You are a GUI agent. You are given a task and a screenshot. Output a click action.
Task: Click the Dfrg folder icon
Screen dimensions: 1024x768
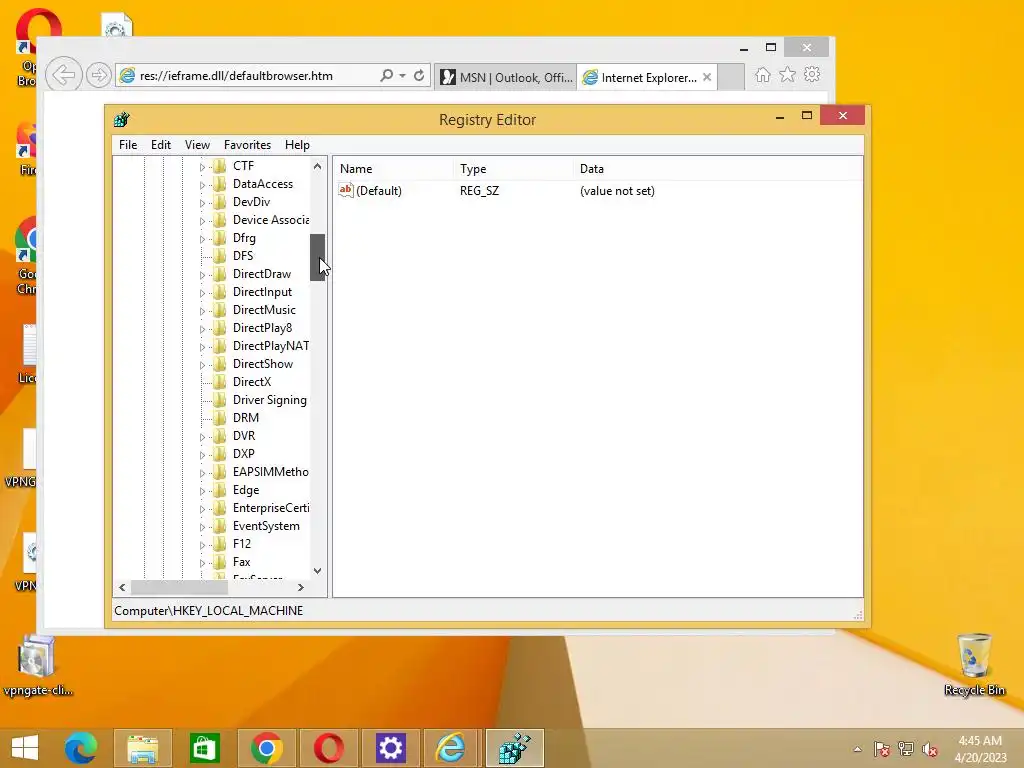(x=220, y=238)
